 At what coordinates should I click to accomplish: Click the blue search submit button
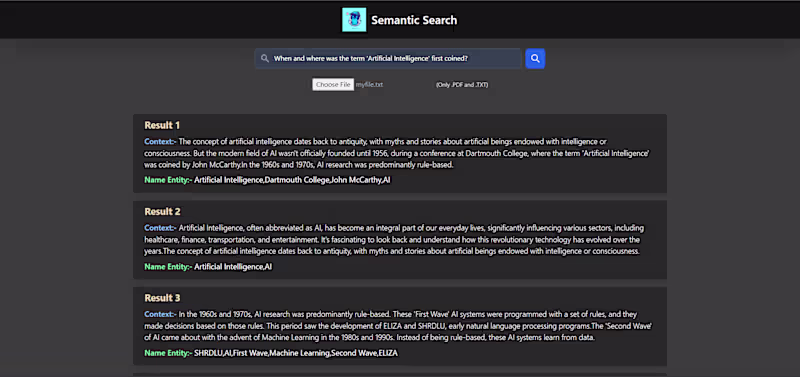(x=535, y=59)
